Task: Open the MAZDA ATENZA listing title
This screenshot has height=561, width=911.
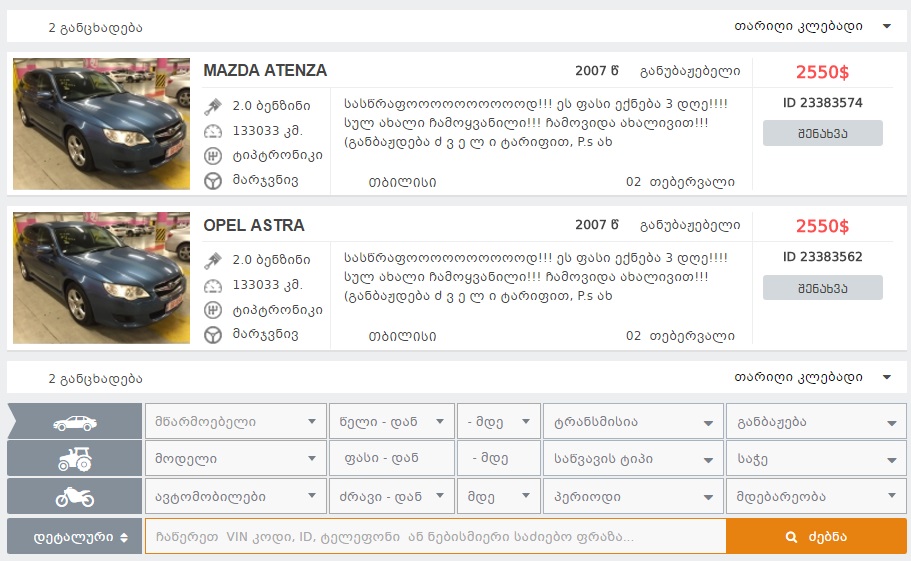Action: (265, 70)
